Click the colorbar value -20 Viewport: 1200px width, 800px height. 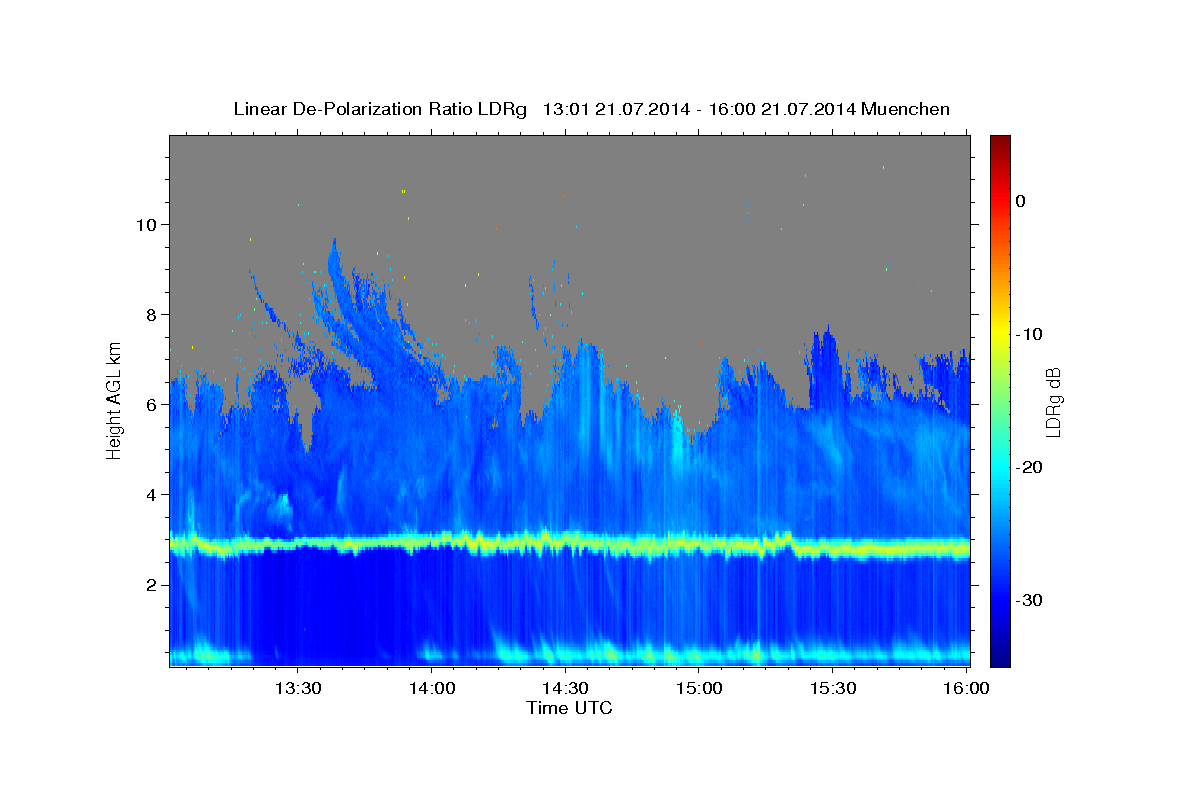coord(1030,467)
